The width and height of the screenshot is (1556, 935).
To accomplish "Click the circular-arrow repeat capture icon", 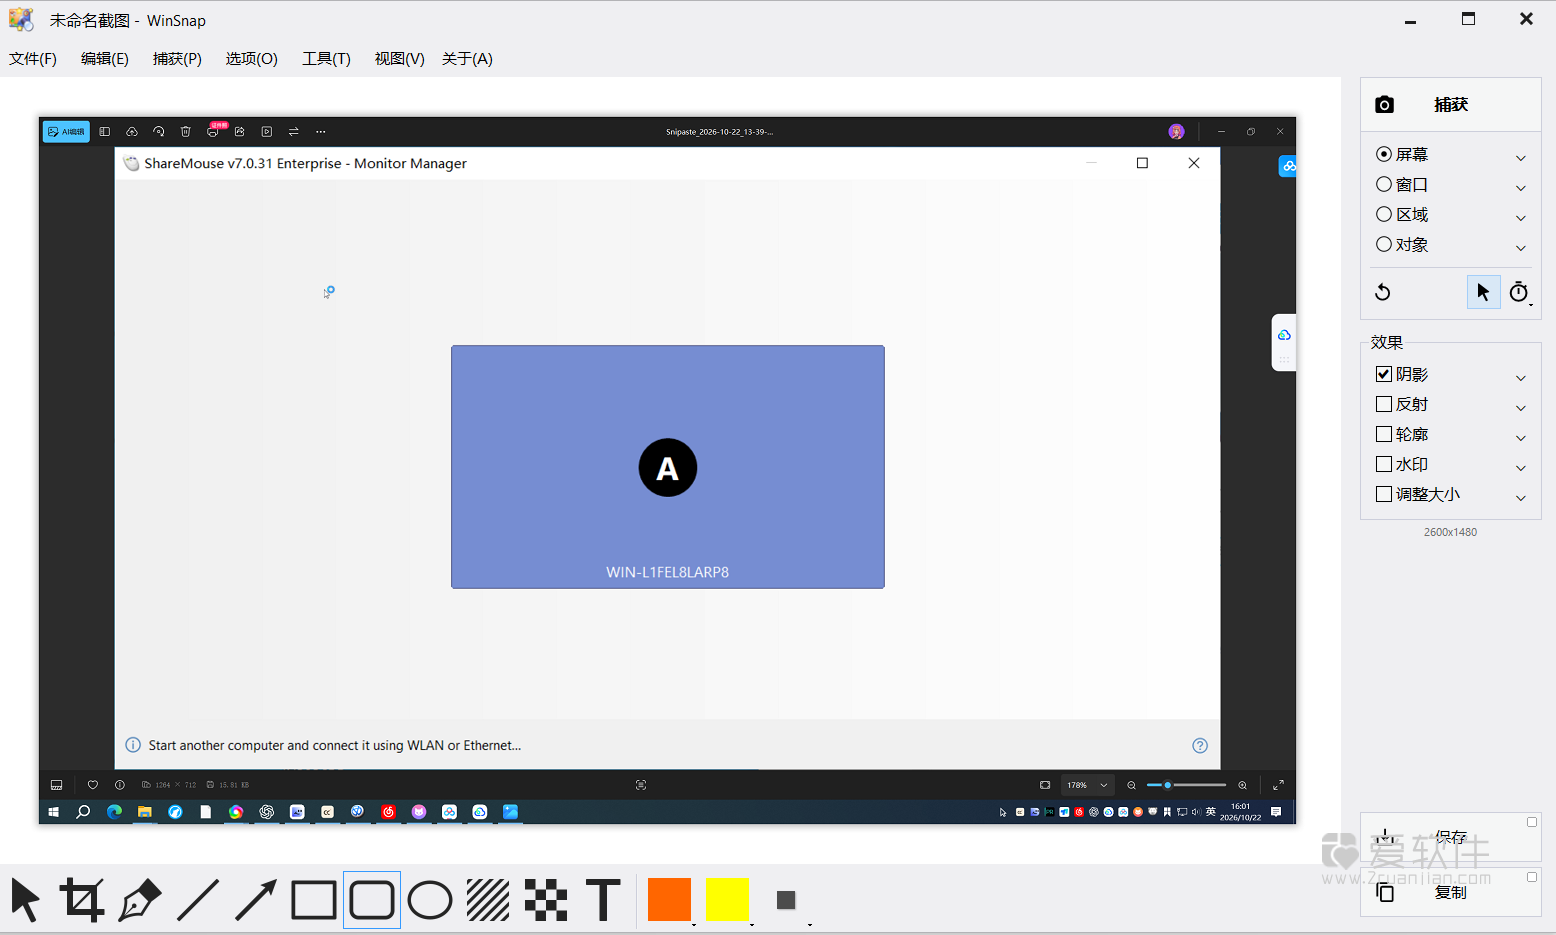I will pyautogui.click(x=1383, y=292).
